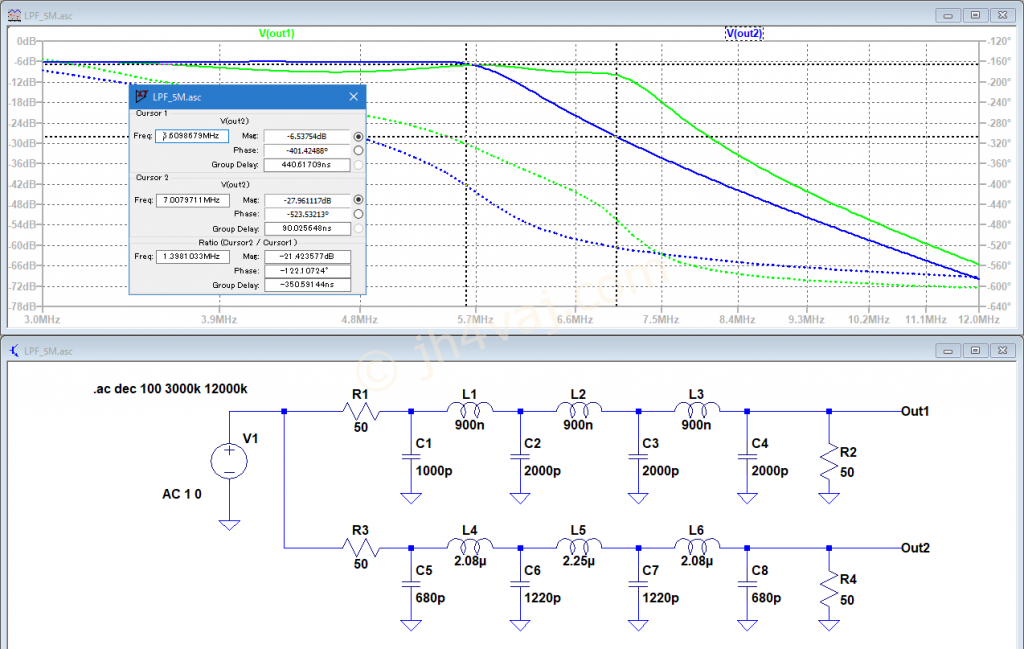Click the 5.7MHz frequency axis label
Image resolution: width=1024 pixels, height=649 pixels.
[x=475, y=319]
